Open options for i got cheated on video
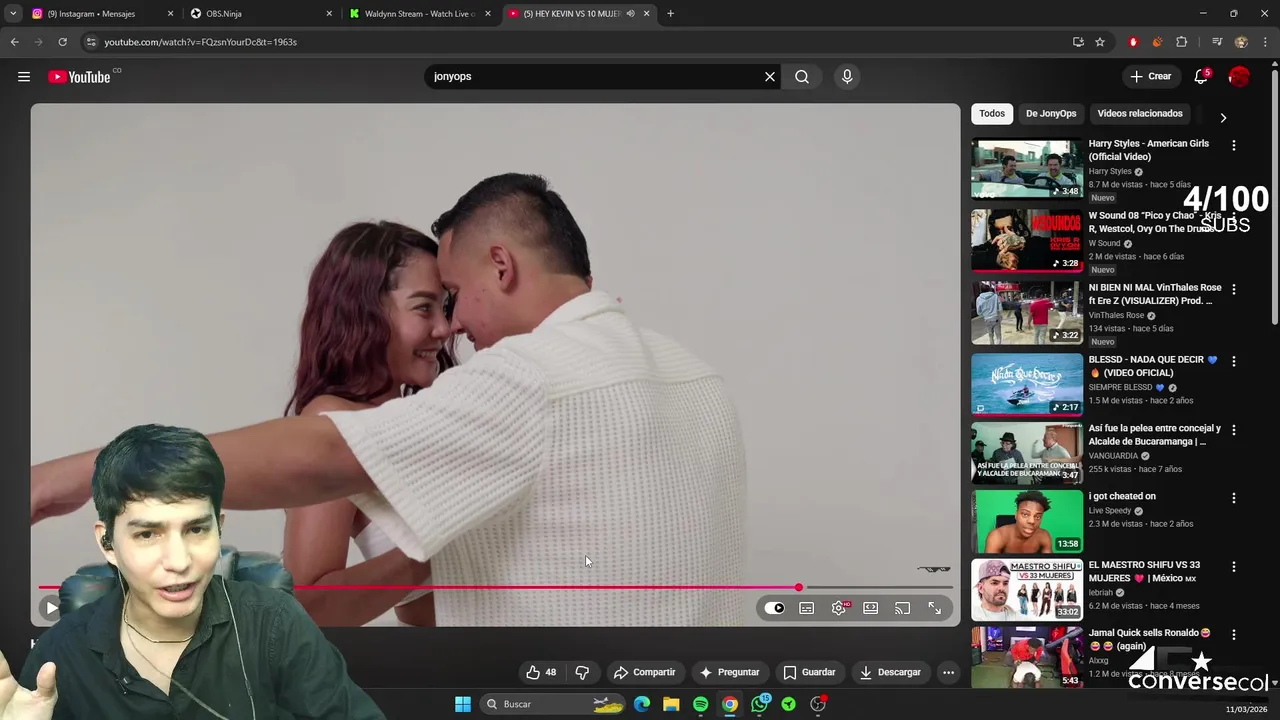Viewport: 1280px width, 720px height. pyautogui.click(x=1234, y=498)
